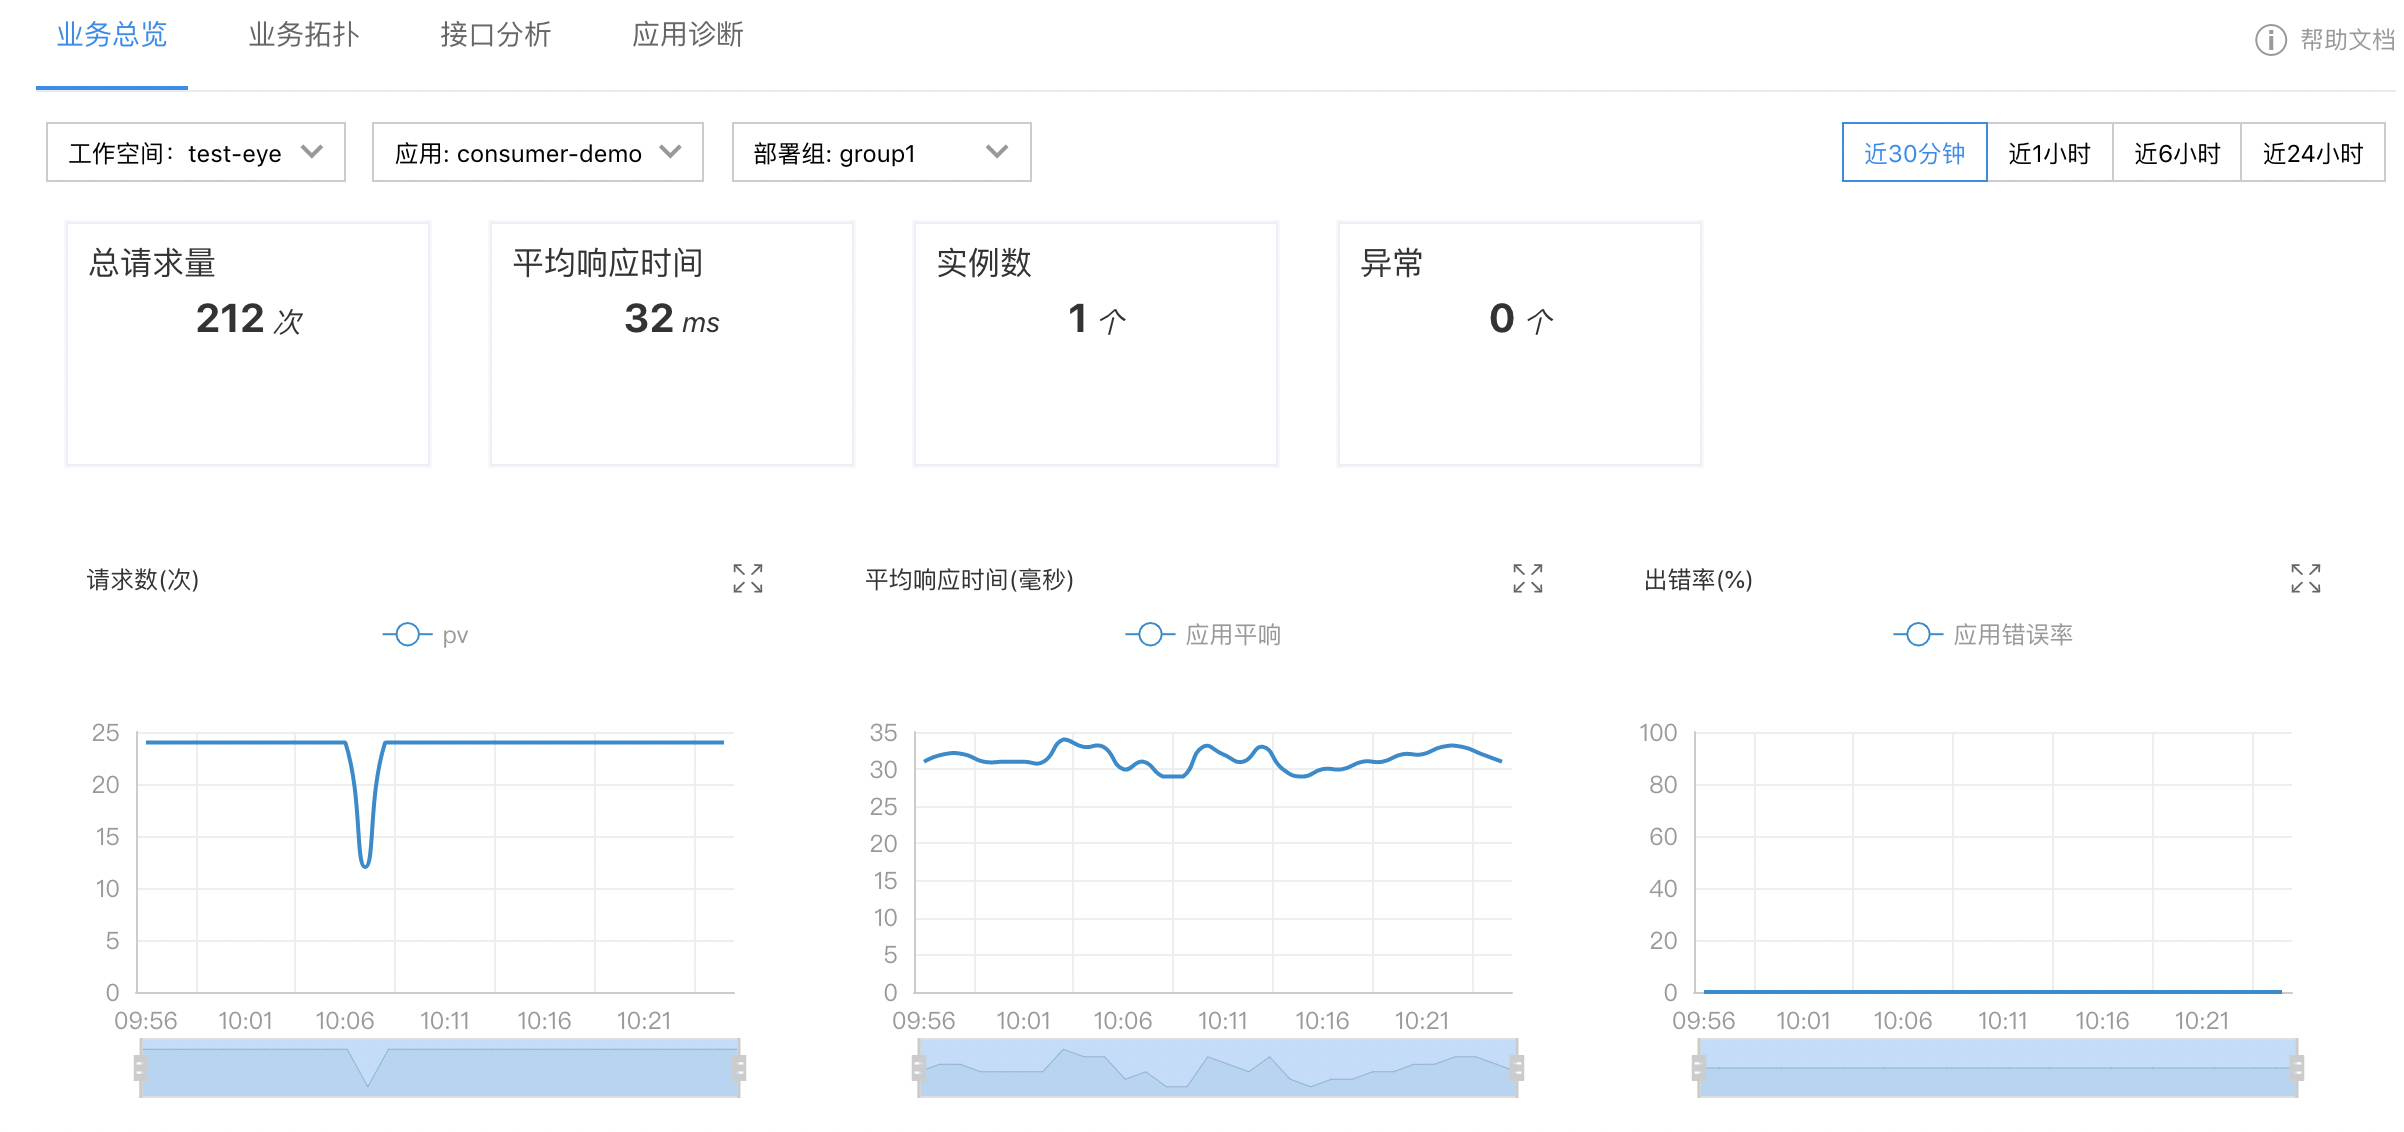Open the 工作空间 test-eye dropdown

click(196, 153)
